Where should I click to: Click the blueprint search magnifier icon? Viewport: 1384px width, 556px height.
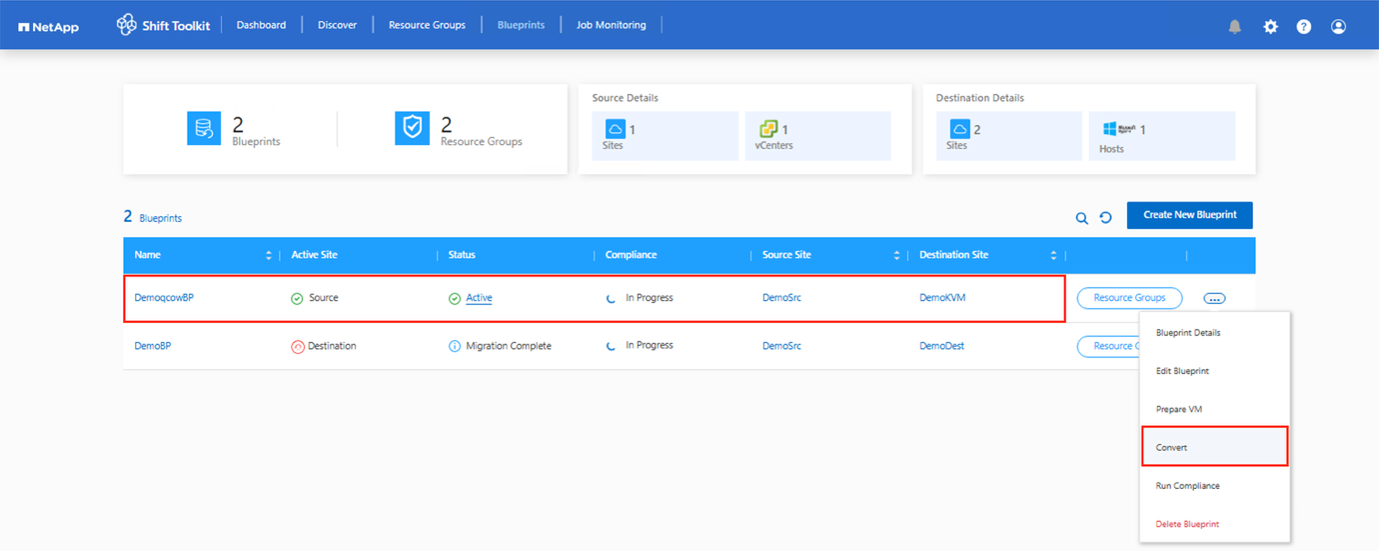coord(1081,218)
